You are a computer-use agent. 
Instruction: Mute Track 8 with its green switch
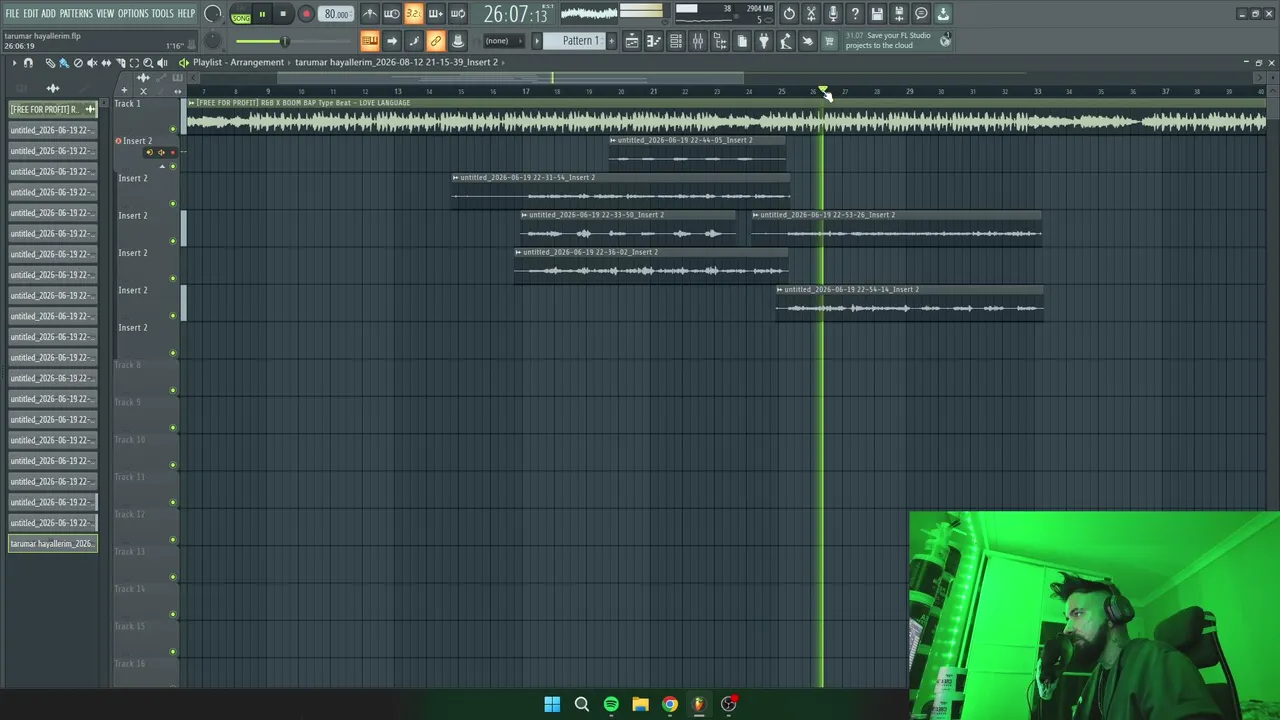(x=173, y=390)
